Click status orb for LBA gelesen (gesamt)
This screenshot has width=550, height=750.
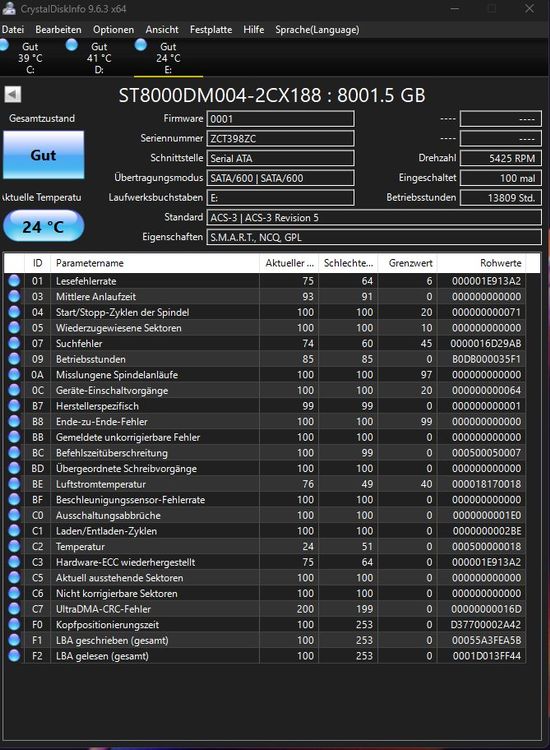(x=14, y=656)
